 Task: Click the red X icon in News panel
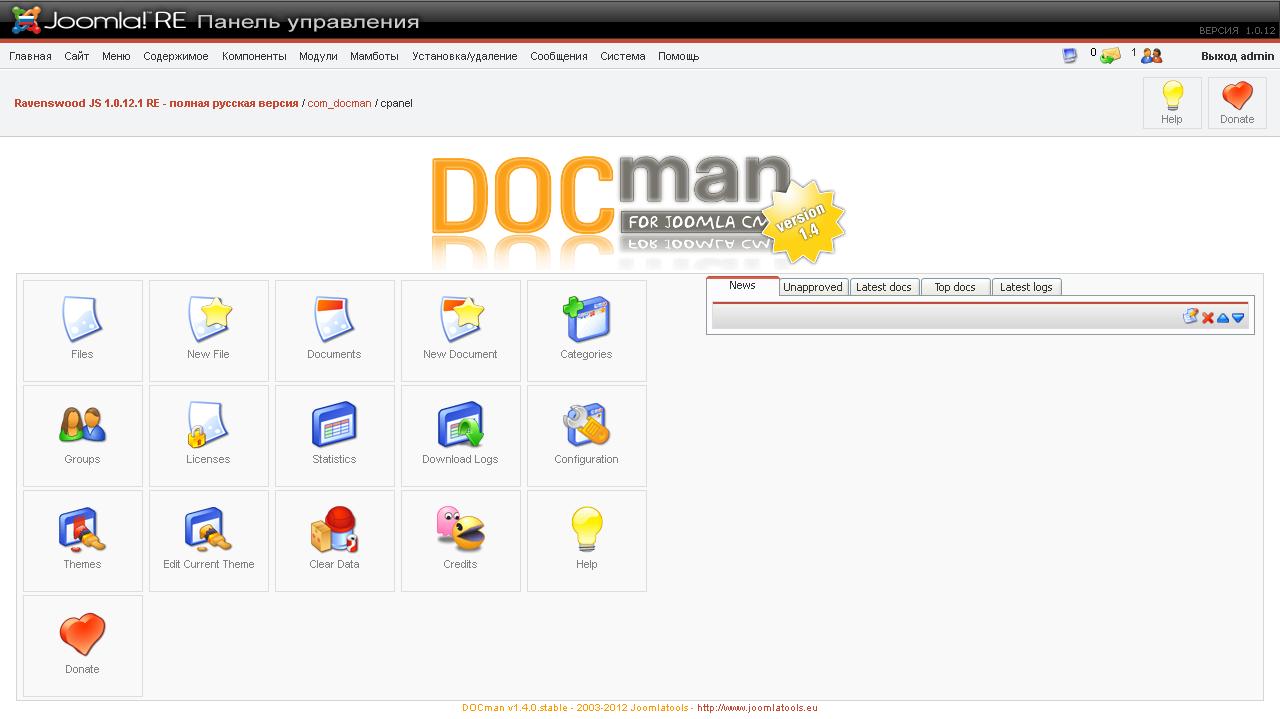1208,318
